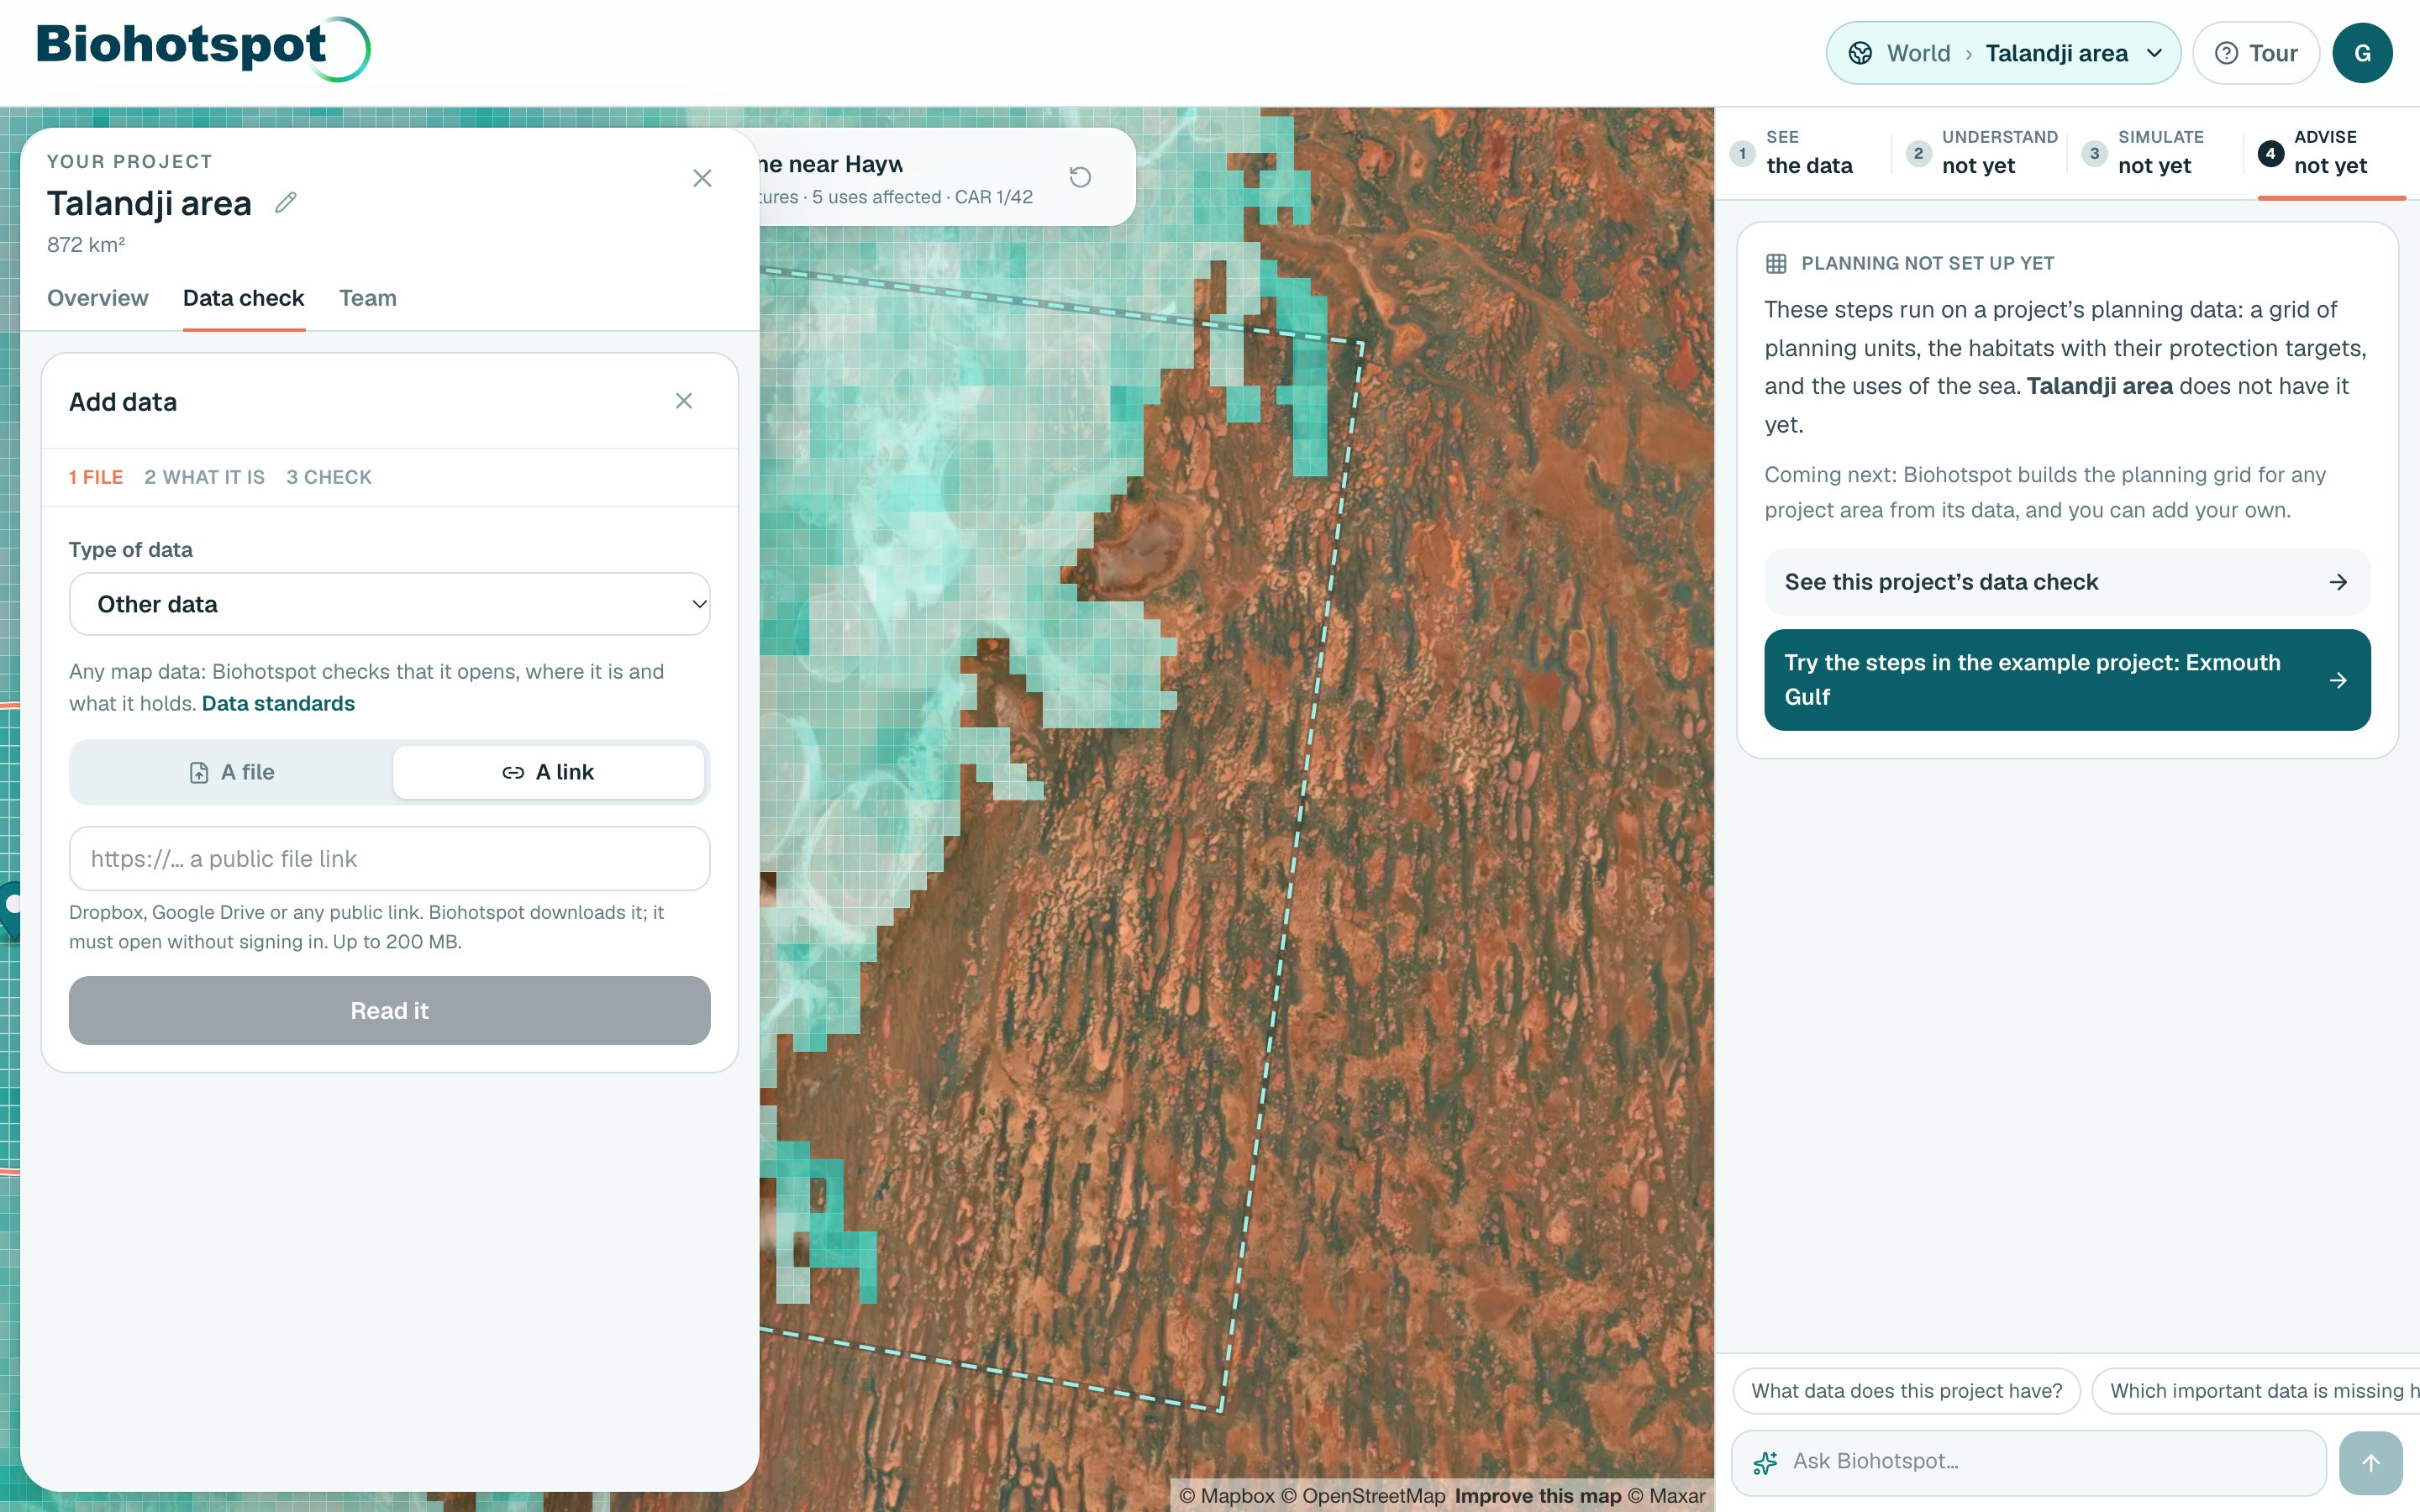Open the World globe icon in breadcrumb

1860,53
